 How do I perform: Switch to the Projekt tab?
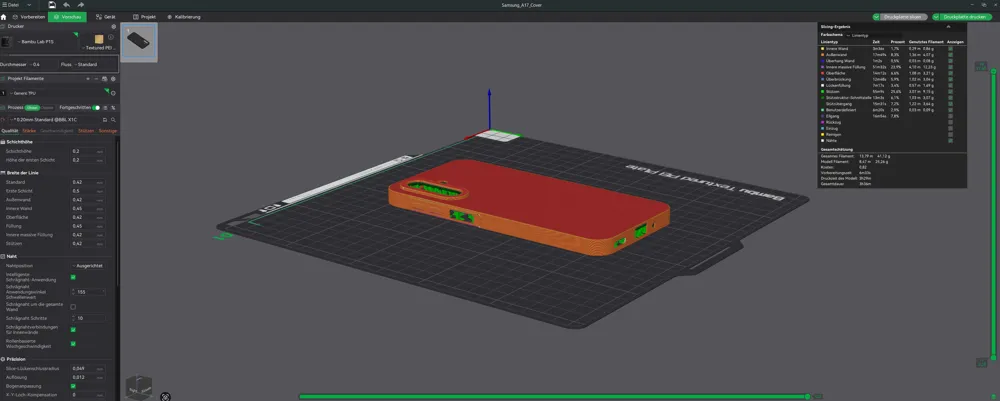coord(144,17)
